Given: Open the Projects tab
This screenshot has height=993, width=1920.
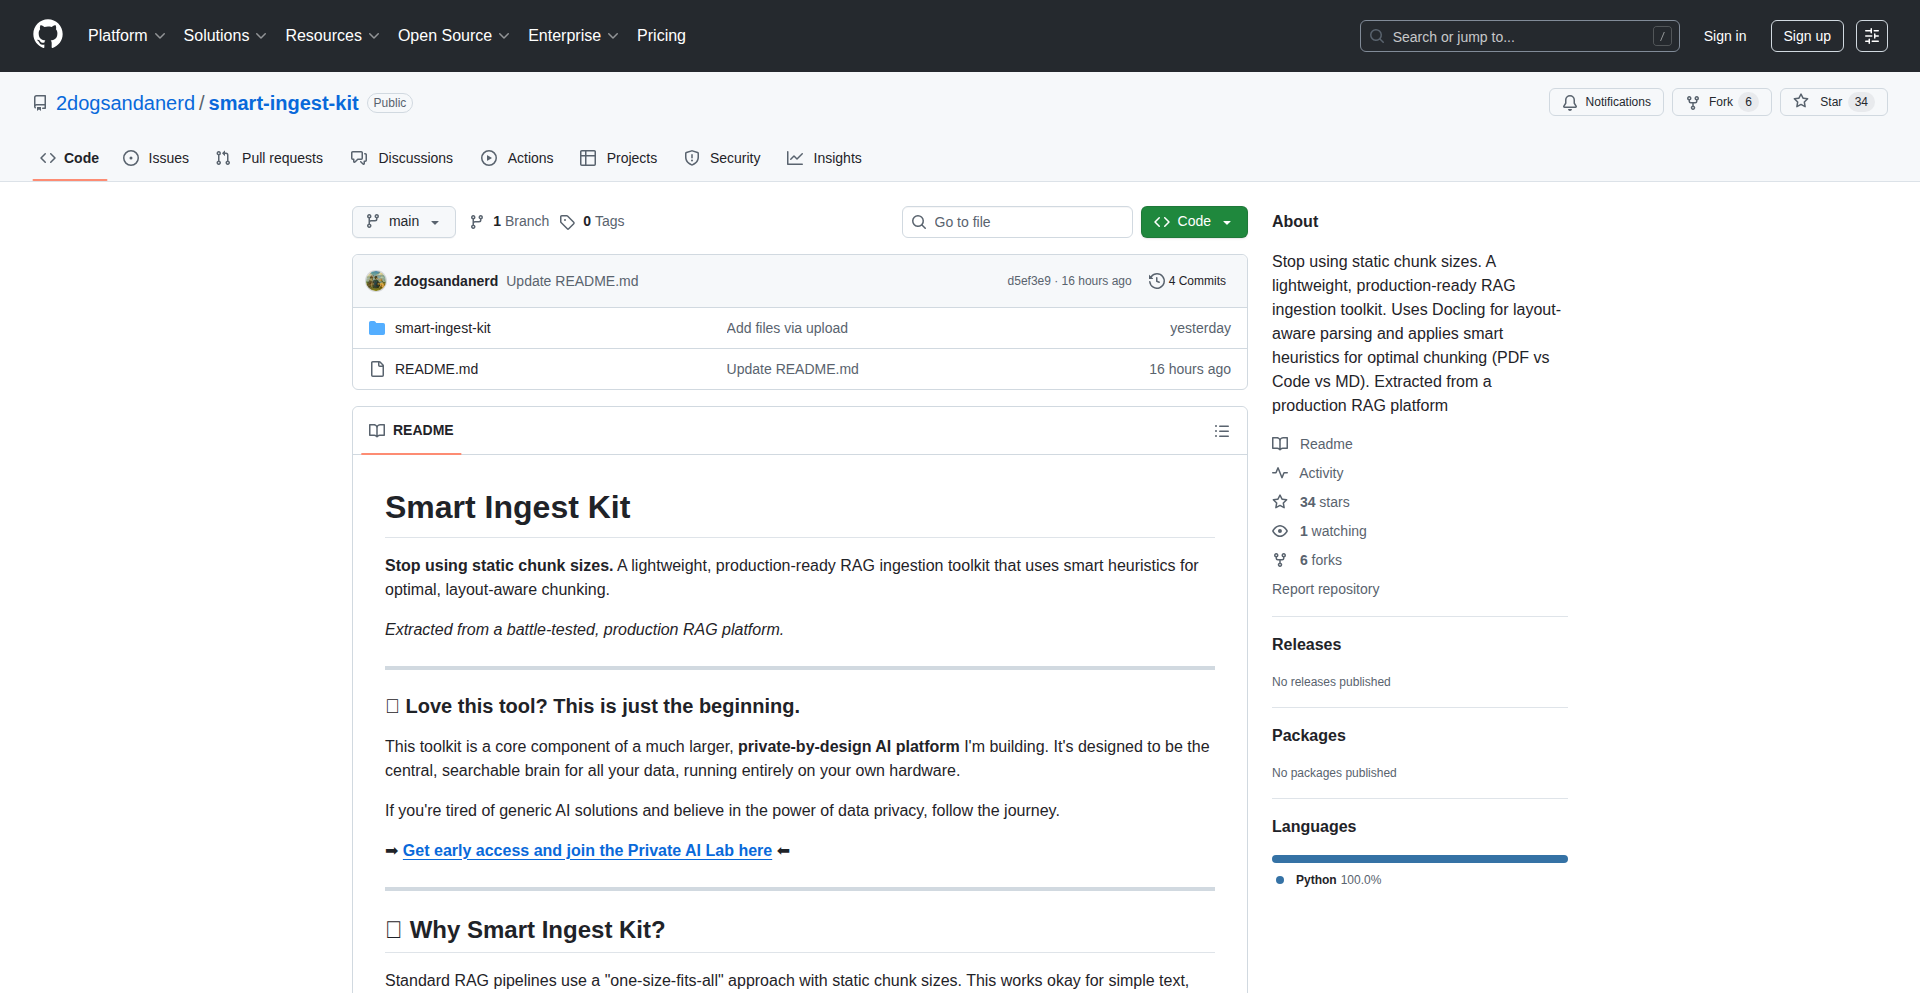Looking at the screenshot, I should pos(619,158).
